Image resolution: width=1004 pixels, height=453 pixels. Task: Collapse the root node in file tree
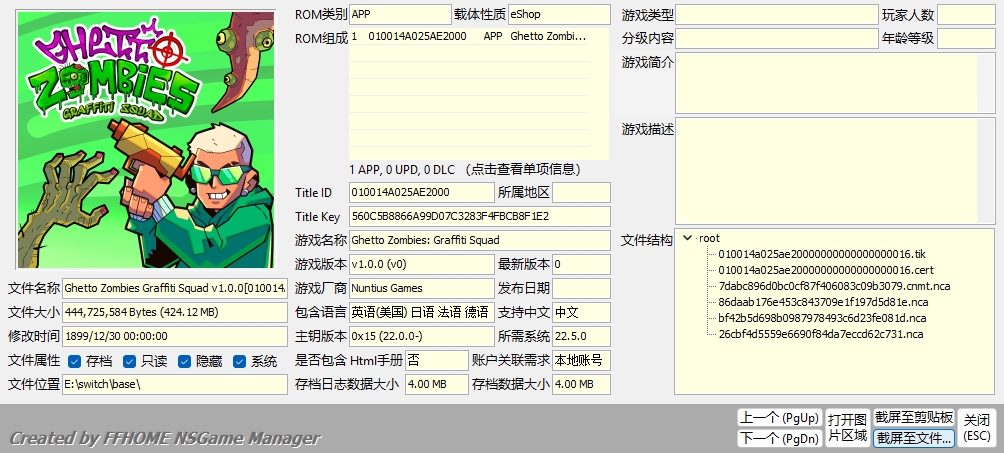pyautogui.click(x=688, y=238)
